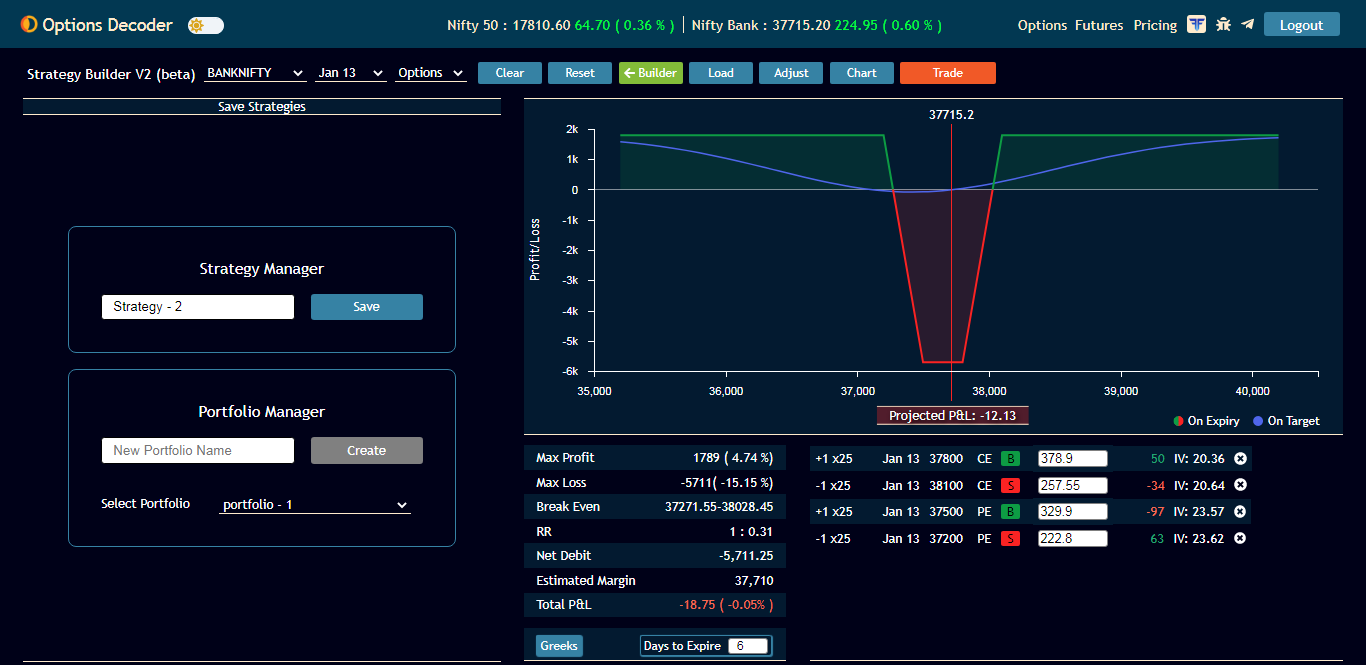
Task: Edit the 329.9 price field
Action: pyautogui.click(x=1073, y=511)
